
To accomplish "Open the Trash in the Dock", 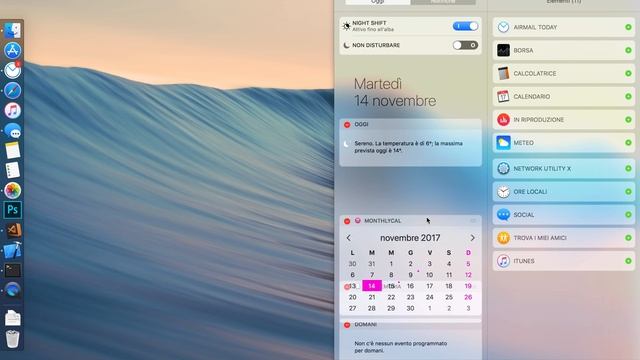I will 13,339.
